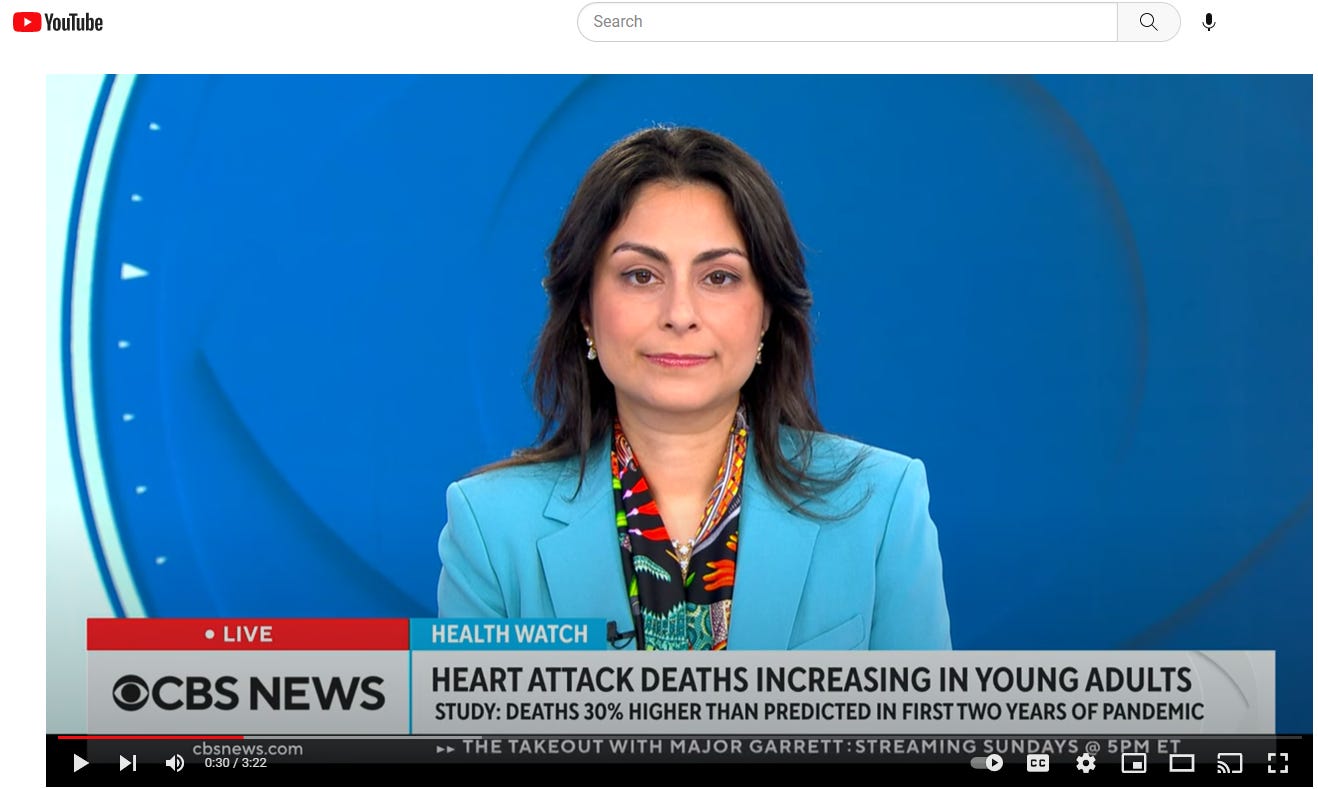Enter full screen mode
This screenshot has width=1318, height=789.
[x=1278, y=763]
